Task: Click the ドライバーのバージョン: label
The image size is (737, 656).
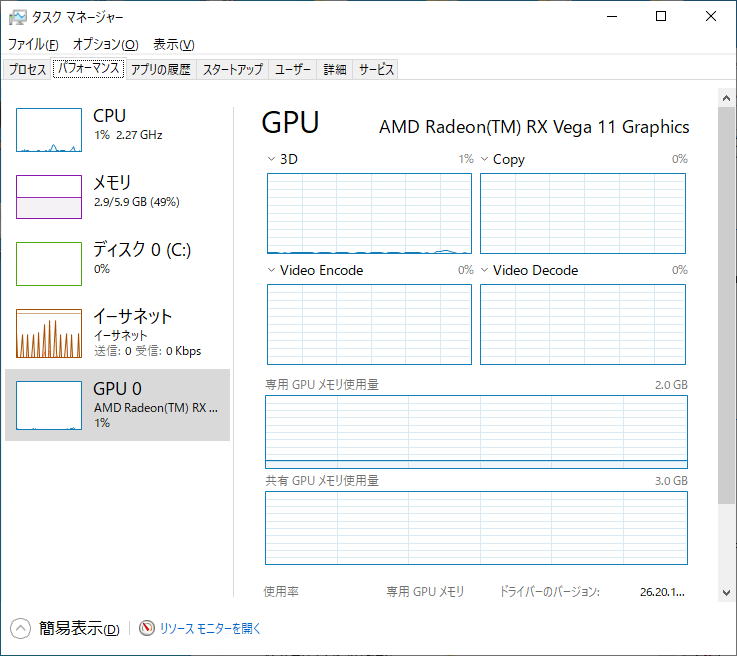Action: pyautogui.click(x=549, y=592)
